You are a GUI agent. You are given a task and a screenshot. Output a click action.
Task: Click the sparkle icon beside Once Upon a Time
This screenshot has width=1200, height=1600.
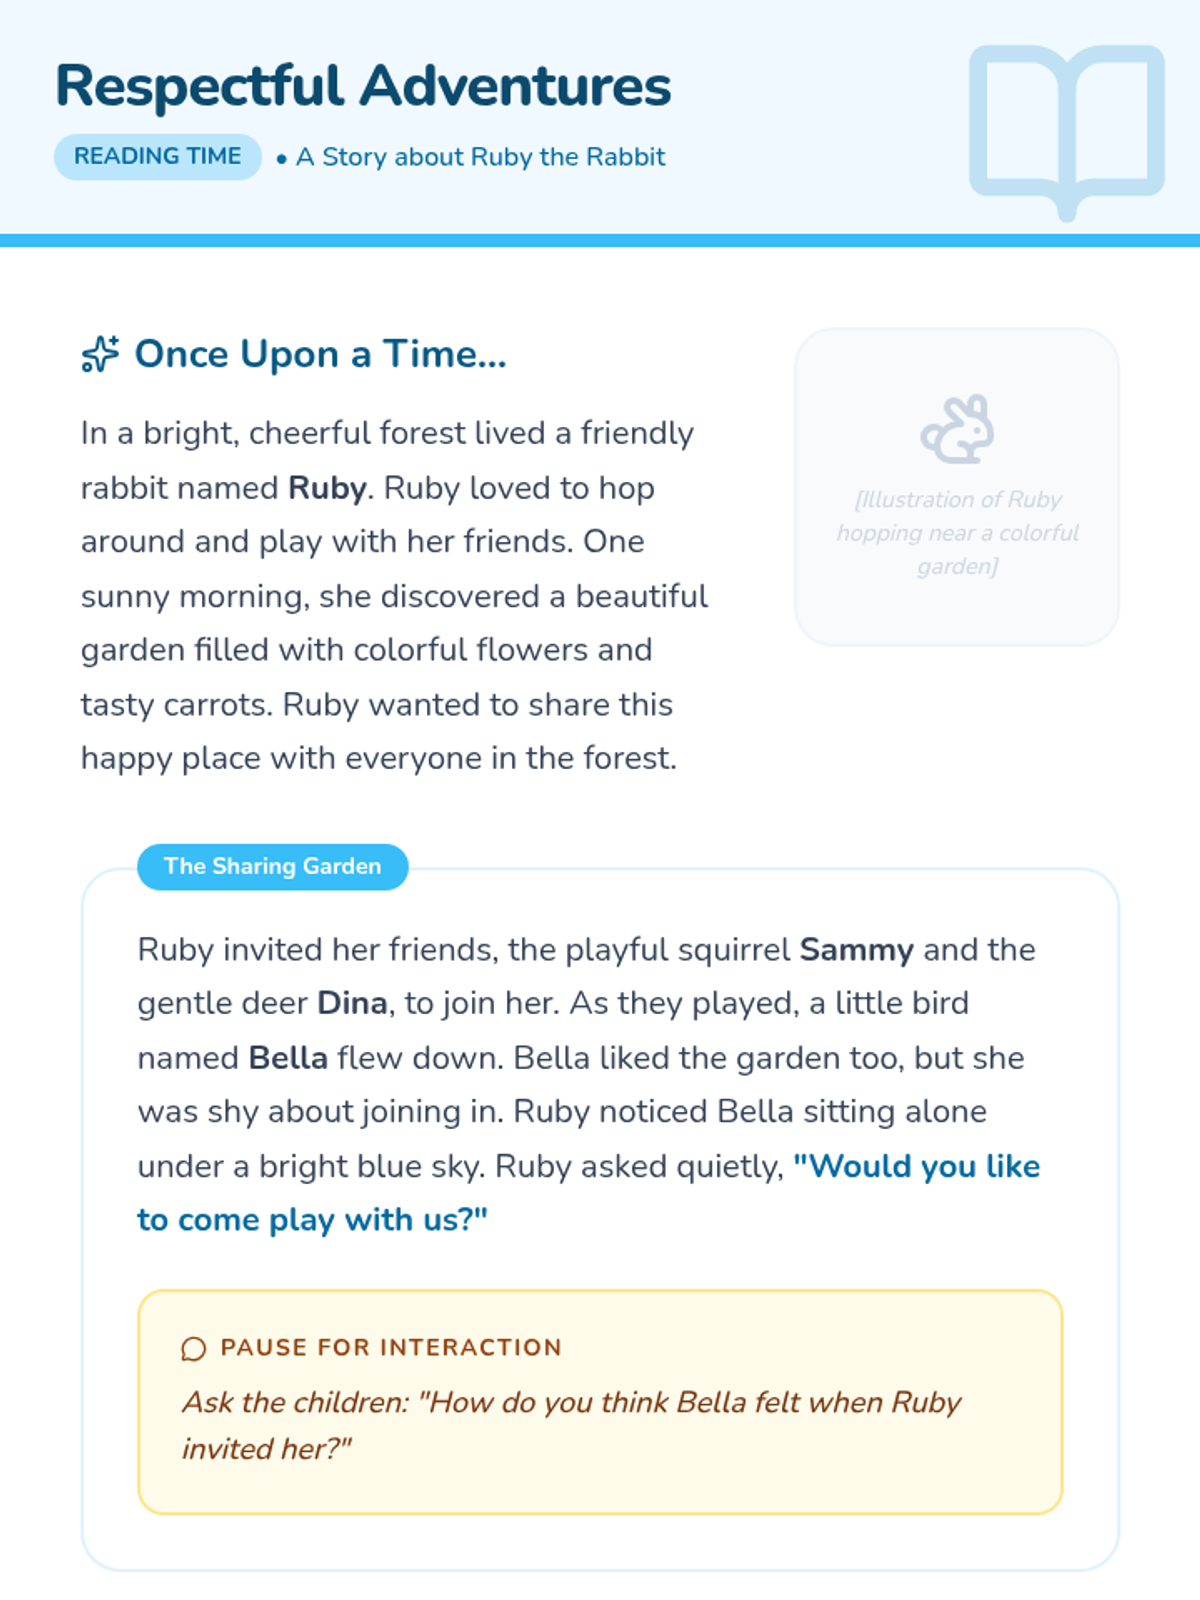point(100,354)
